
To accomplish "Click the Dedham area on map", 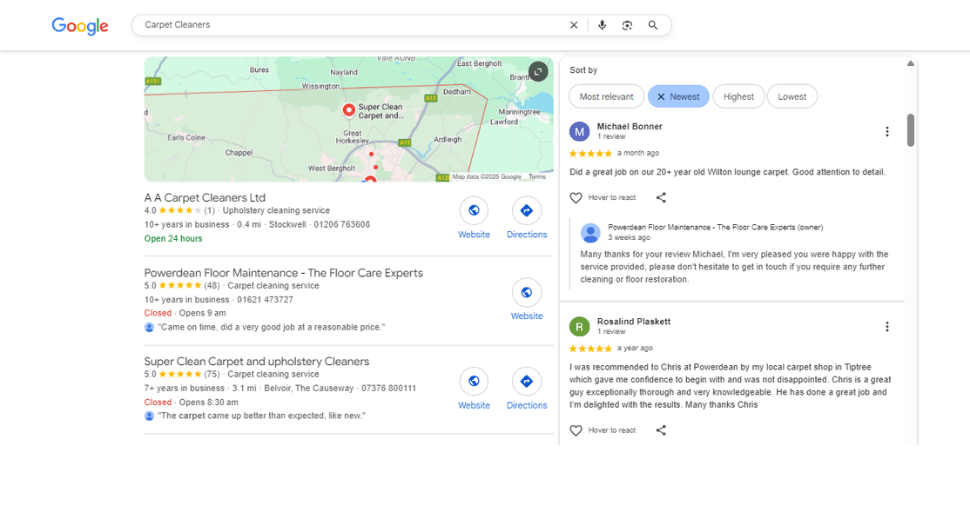I will click(457, 92).
